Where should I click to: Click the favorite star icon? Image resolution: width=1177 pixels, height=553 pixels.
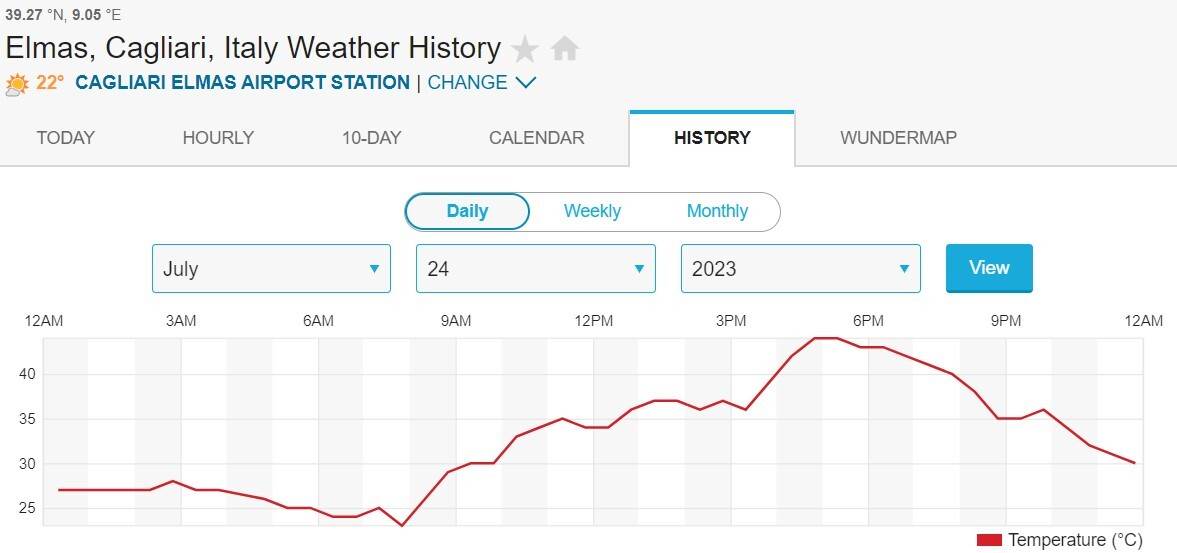coord(524,49)
